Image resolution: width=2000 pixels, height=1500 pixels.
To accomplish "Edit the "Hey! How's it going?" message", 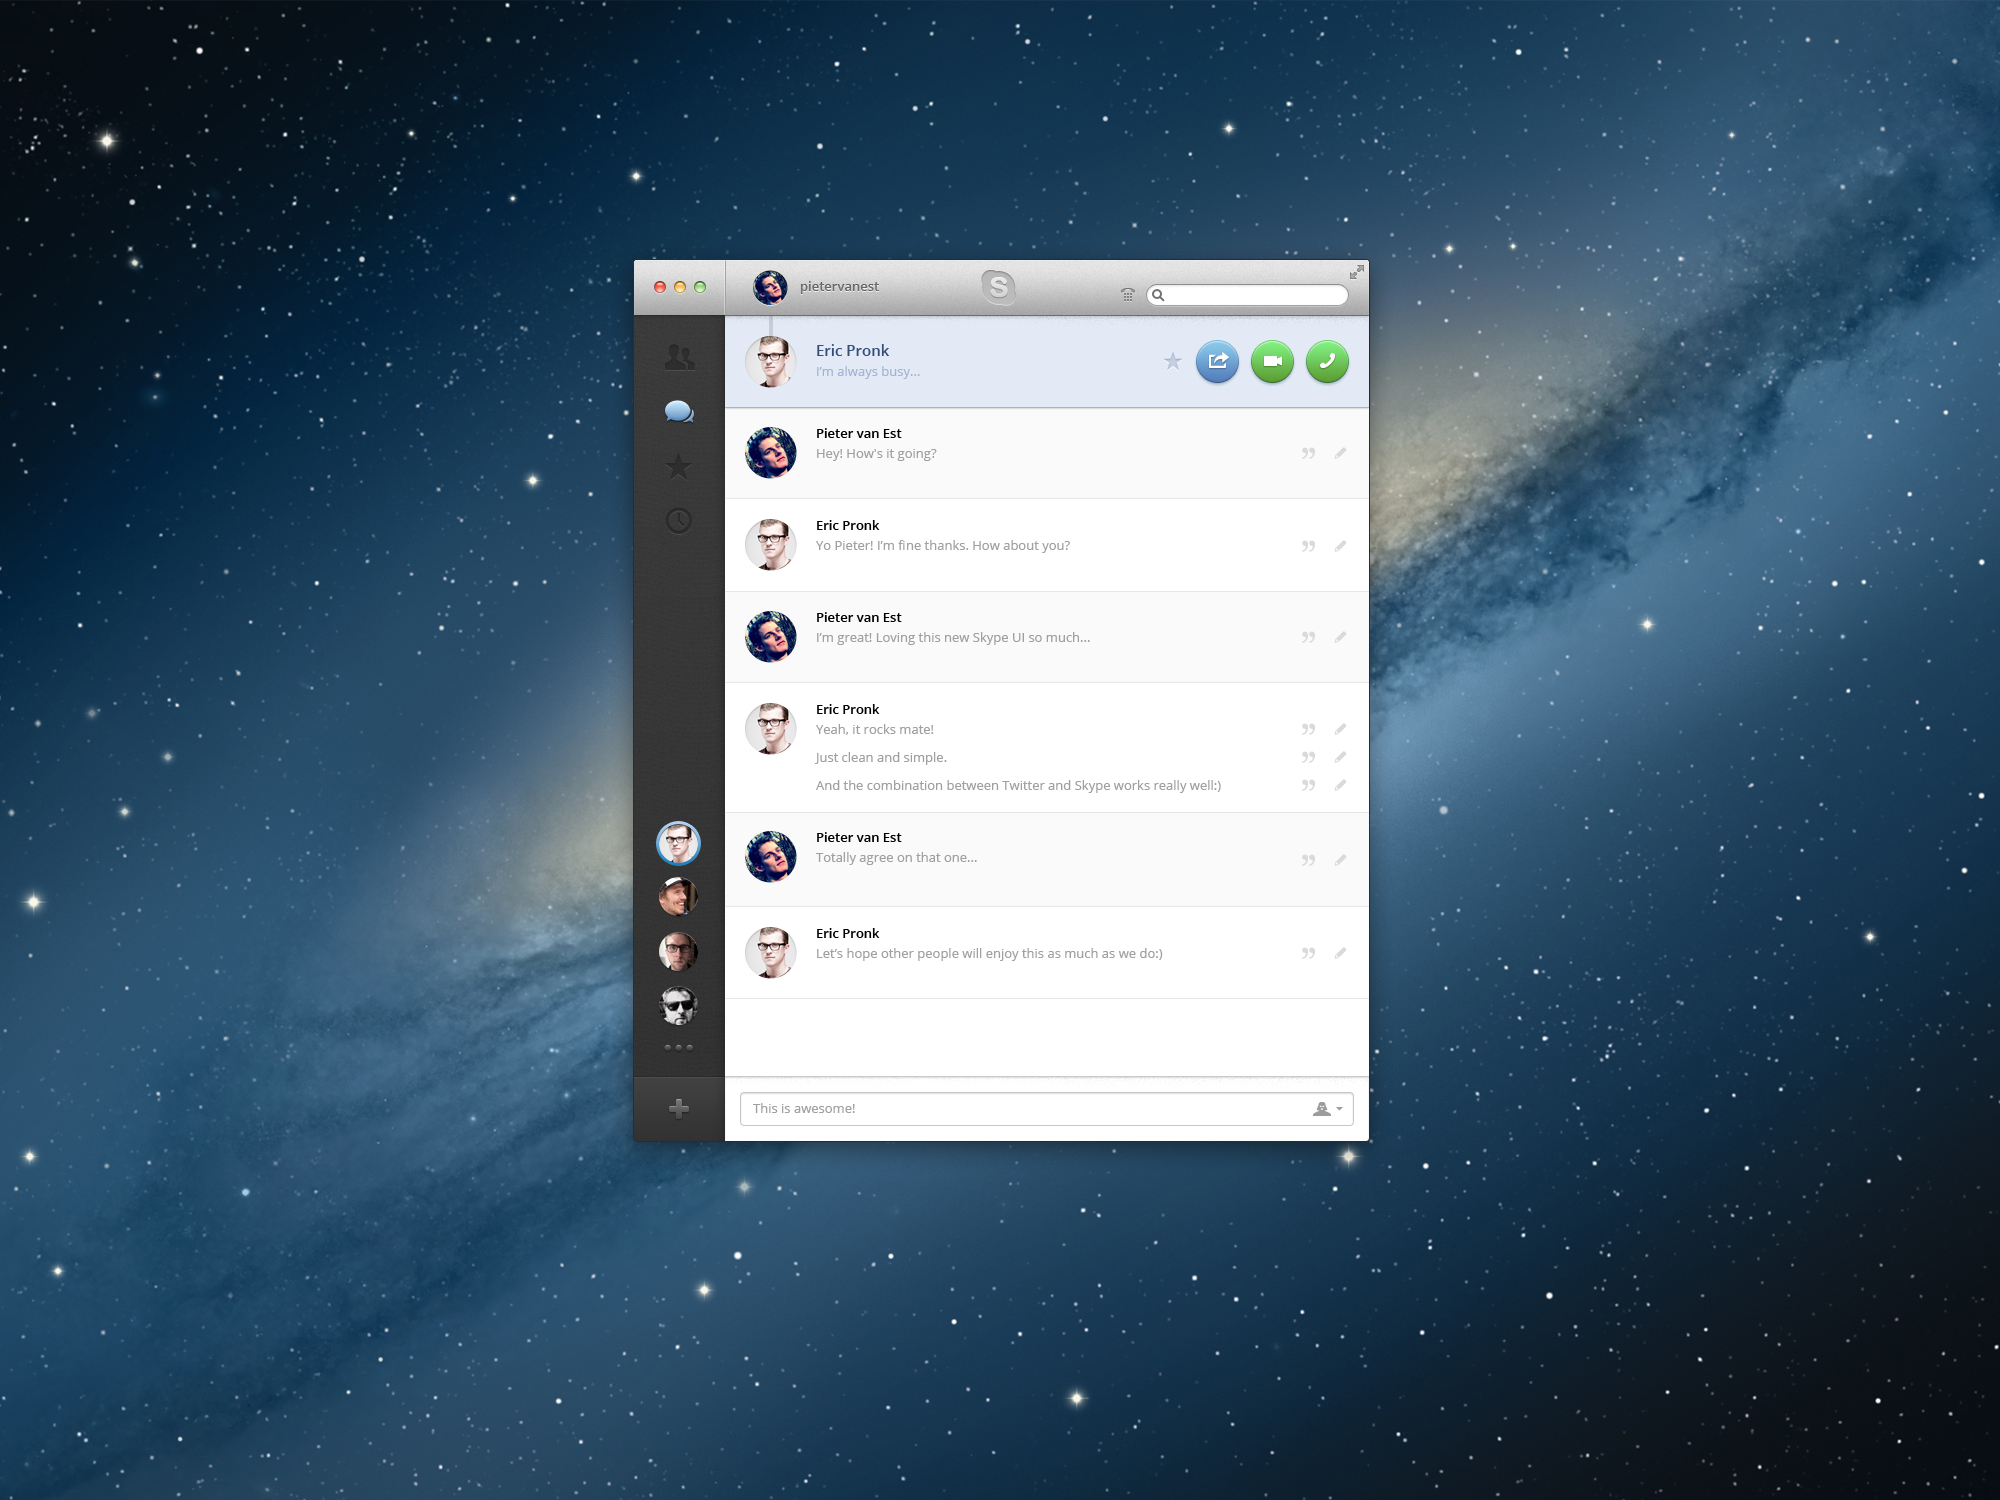I will [1340, 453].
